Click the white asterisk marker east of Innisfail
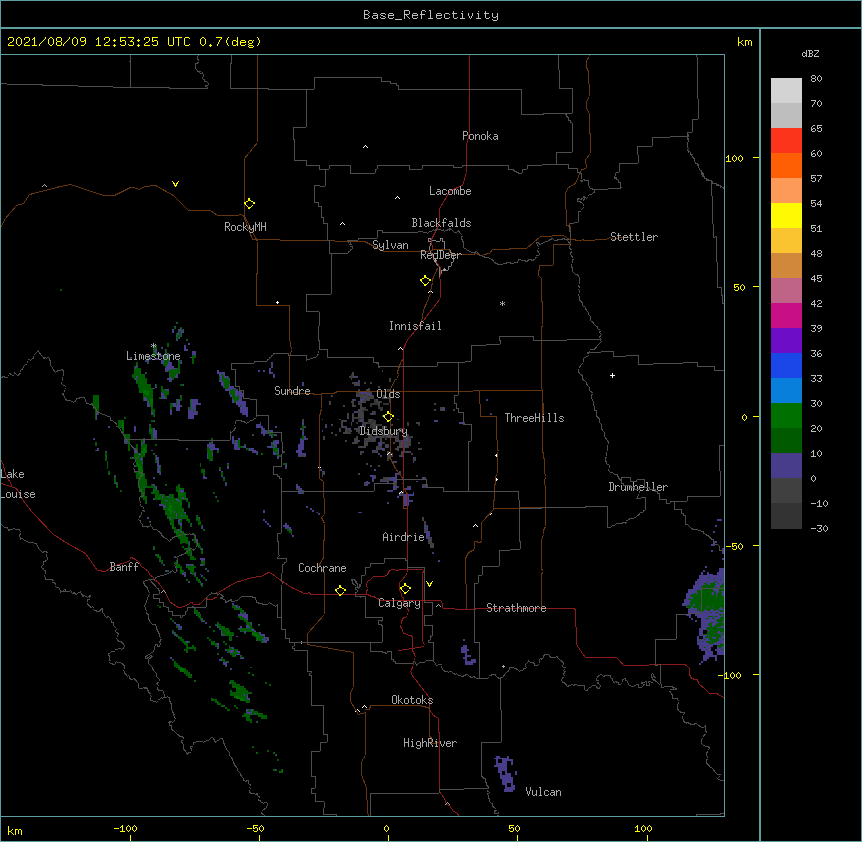The height and width of the screenshot is (842, 862). point(502,303)
